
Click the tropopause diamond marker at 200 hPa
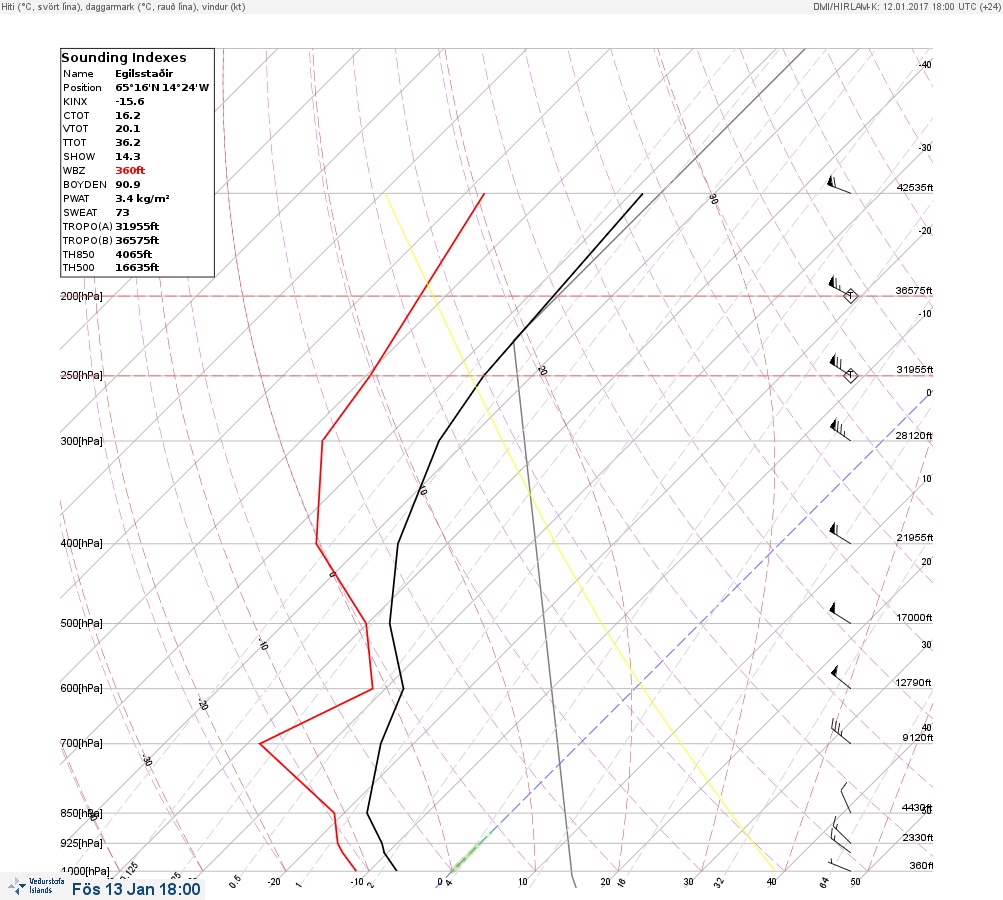click(x=850, y=296)
